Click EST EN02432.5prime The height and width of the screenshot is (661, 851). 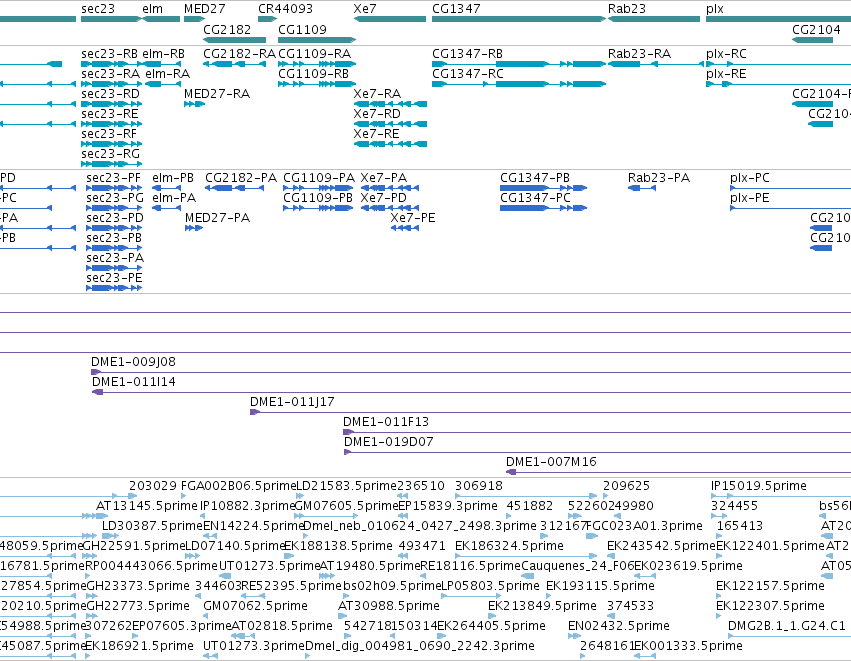tap(574, 636)
